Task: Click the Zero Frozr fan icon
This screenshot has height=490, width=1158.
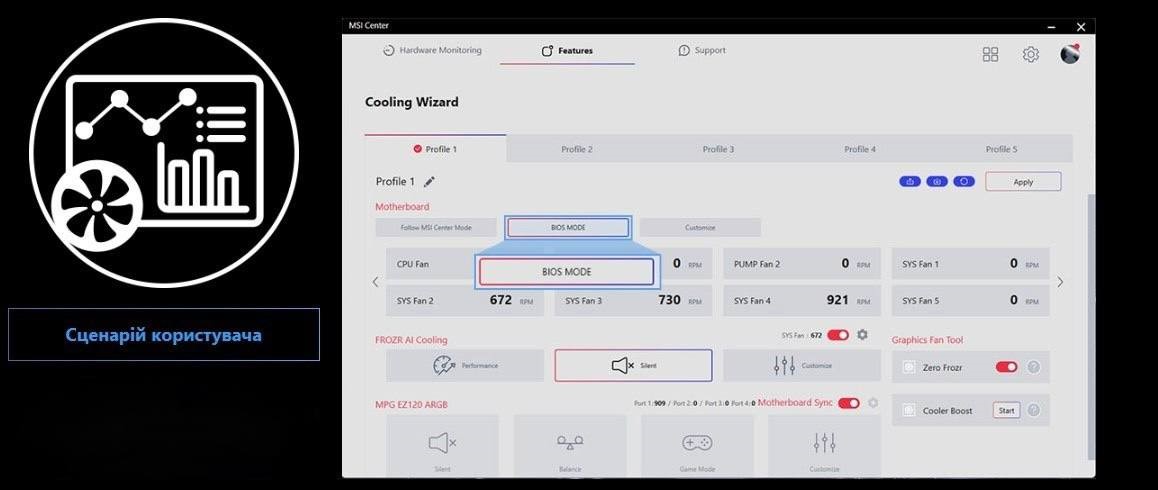Action: pos(909,367)
